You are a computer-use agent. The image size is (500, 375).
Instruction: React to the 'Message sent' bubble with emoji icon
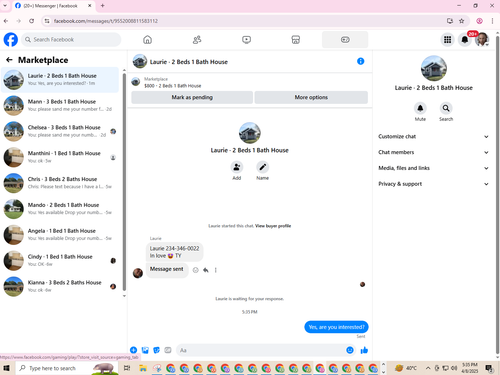196,270
